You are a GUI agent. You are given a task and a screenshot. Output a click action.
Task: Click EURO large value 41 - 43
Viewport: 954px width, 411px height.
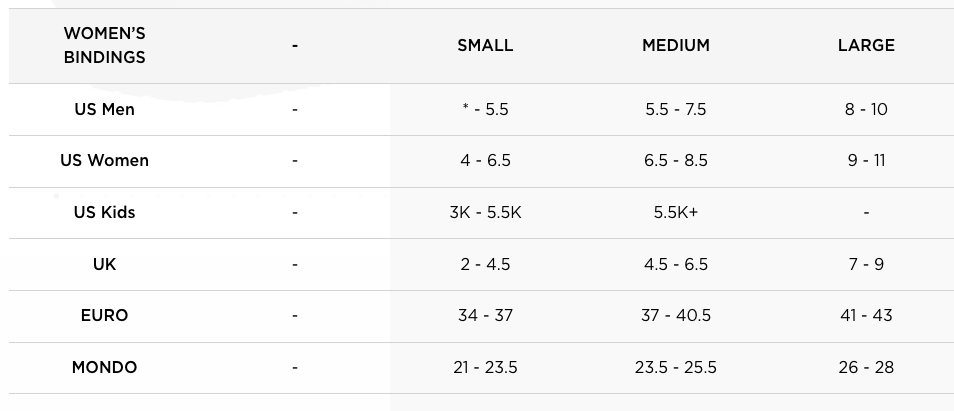[x=866, y=316]
